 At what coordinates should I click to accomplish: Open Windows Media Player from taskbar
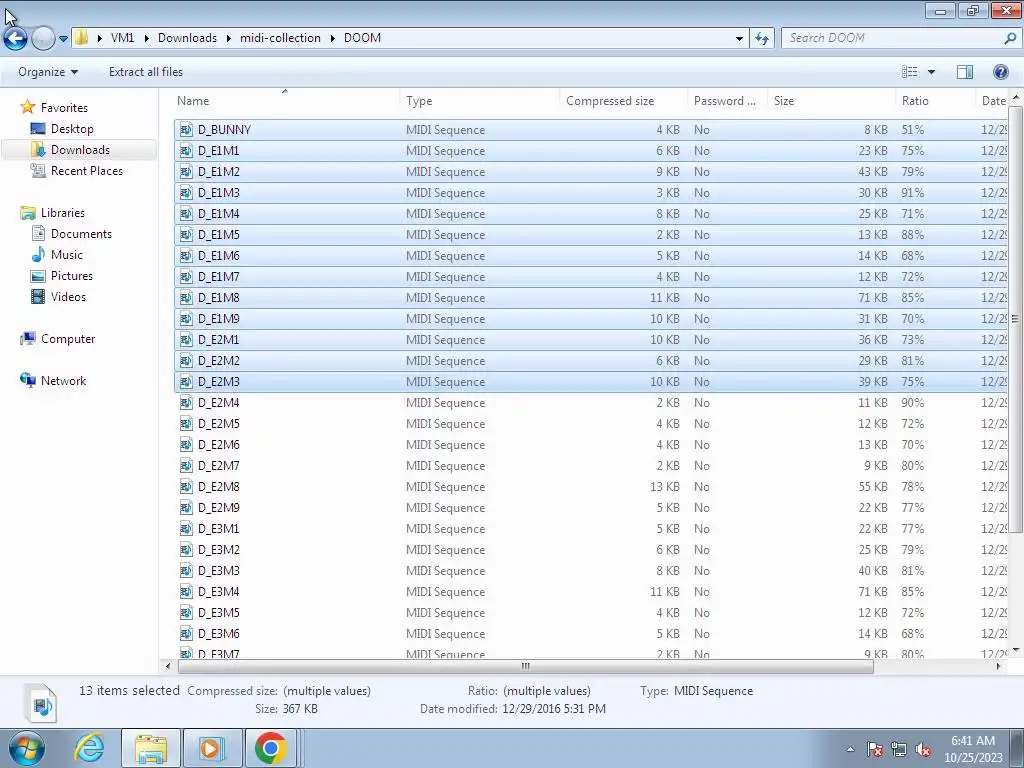click(x=212, y=748)
